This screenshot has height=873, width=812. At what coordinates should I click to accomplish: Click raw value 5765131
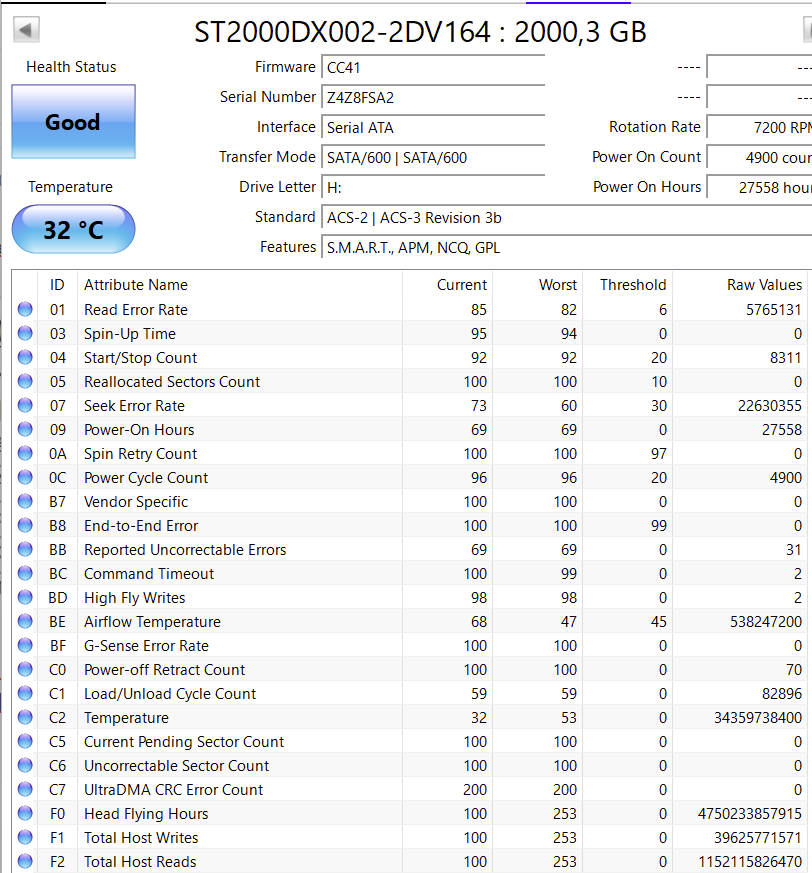[x=774, y=310]
